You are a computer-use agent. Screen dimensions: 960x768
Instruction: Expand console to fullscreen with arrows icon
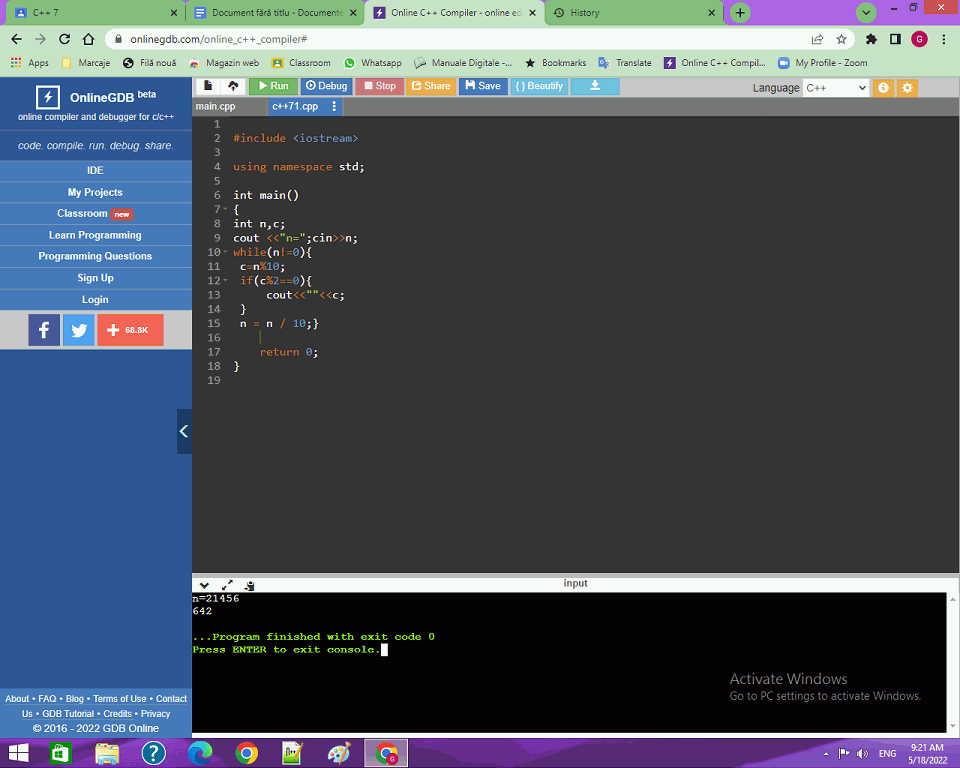[227, 585]
